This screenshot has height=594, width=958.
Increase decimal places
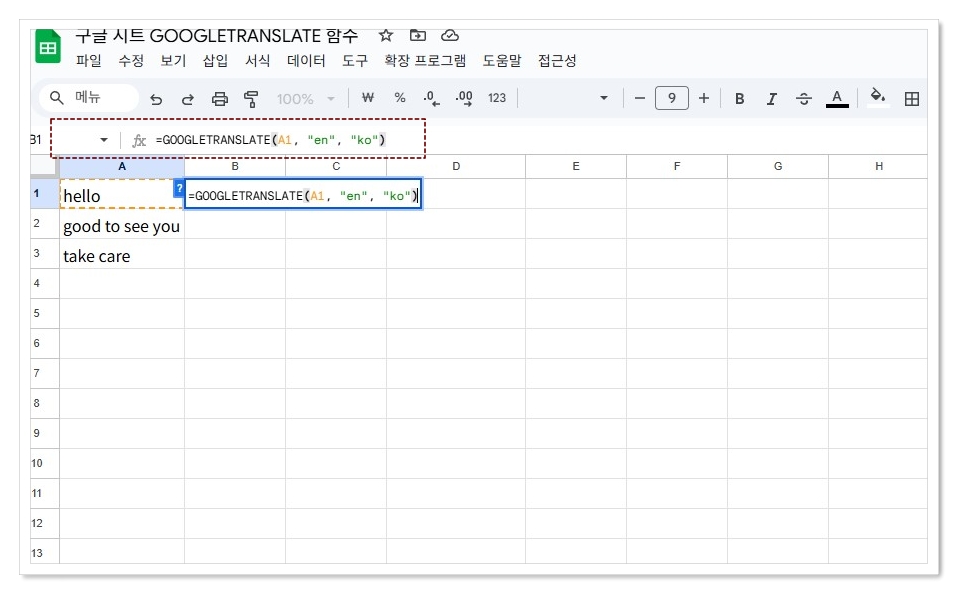[x=464, y=98]
